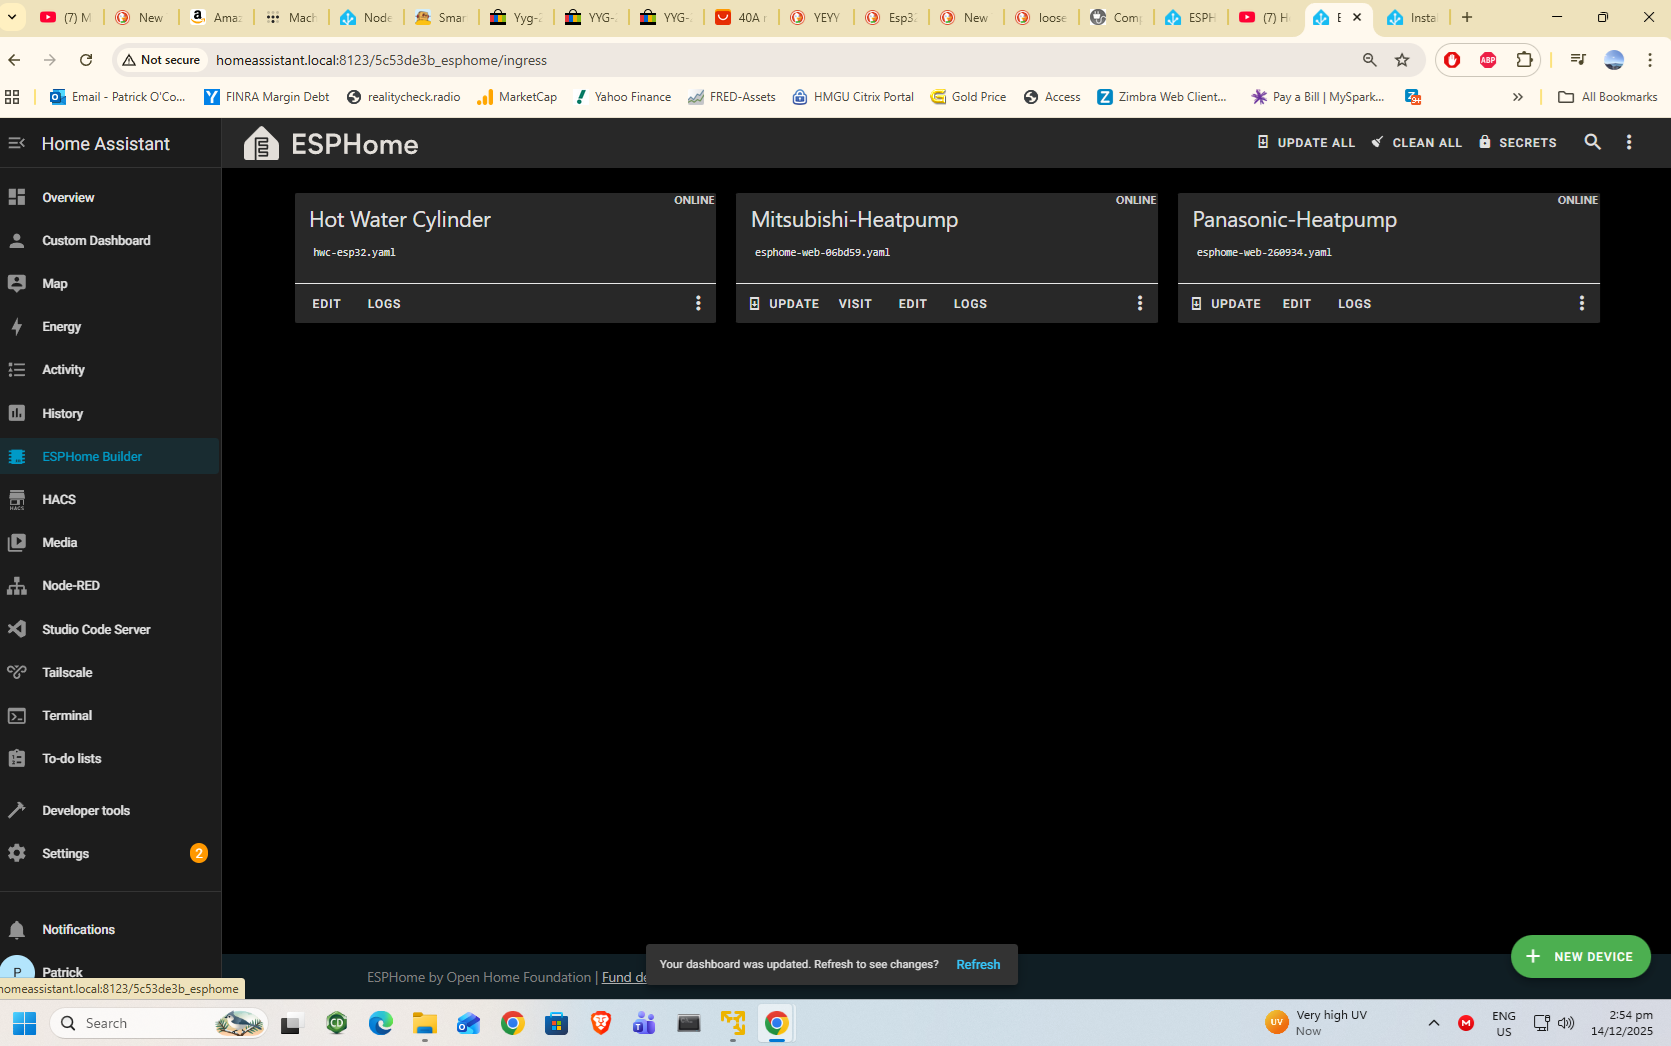Open the Activity list icon

17,369
